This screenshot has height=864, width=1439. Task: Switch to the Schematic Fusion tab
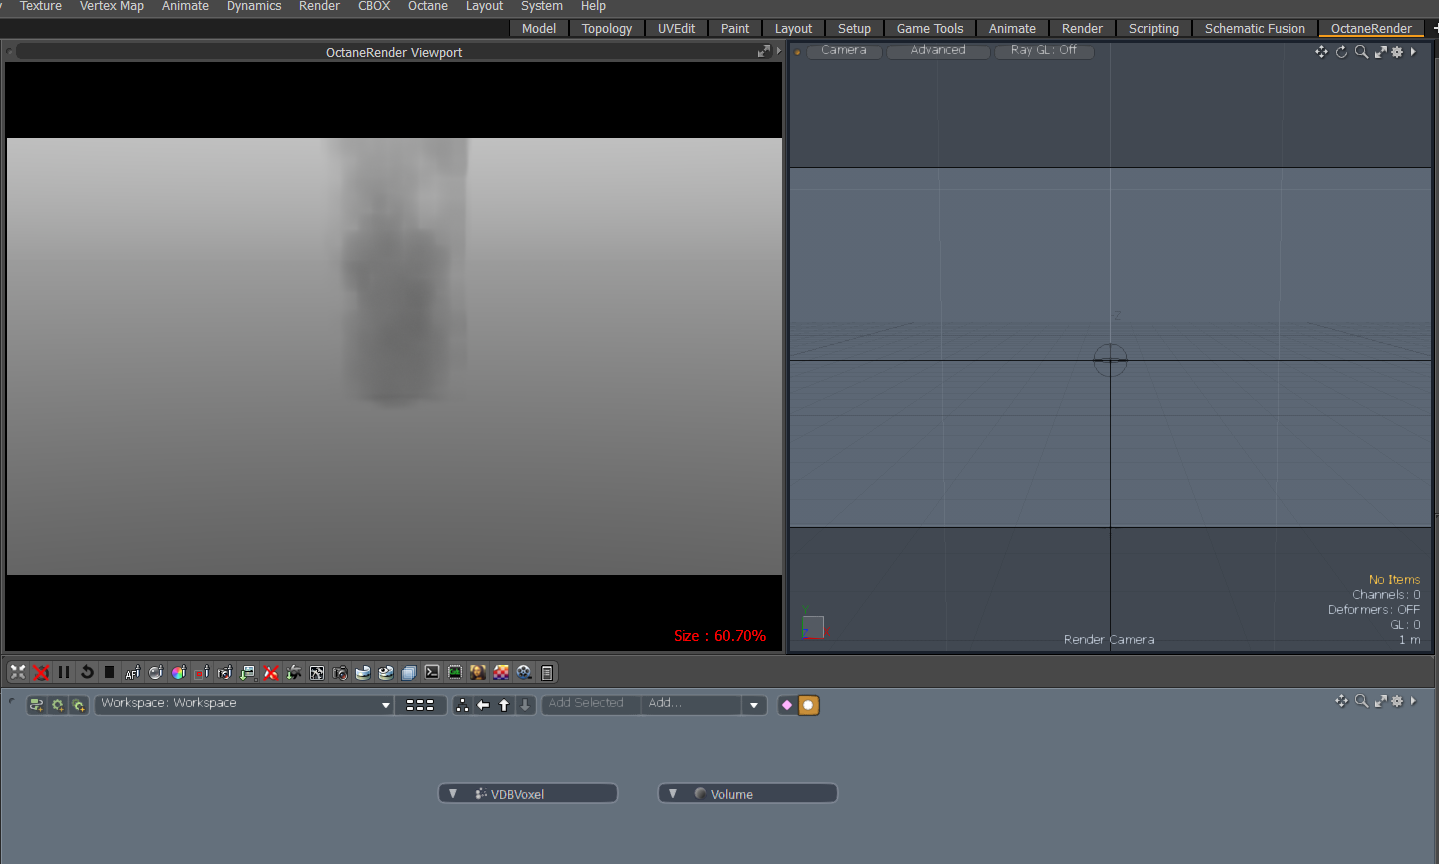1255,29
